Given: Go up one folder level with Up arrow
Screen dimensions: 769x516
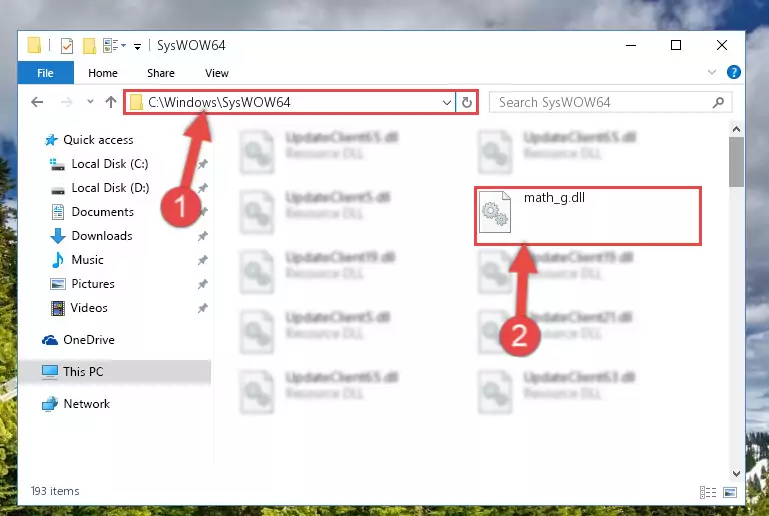Looking at the screenshot, I should (x=111, y=102).
